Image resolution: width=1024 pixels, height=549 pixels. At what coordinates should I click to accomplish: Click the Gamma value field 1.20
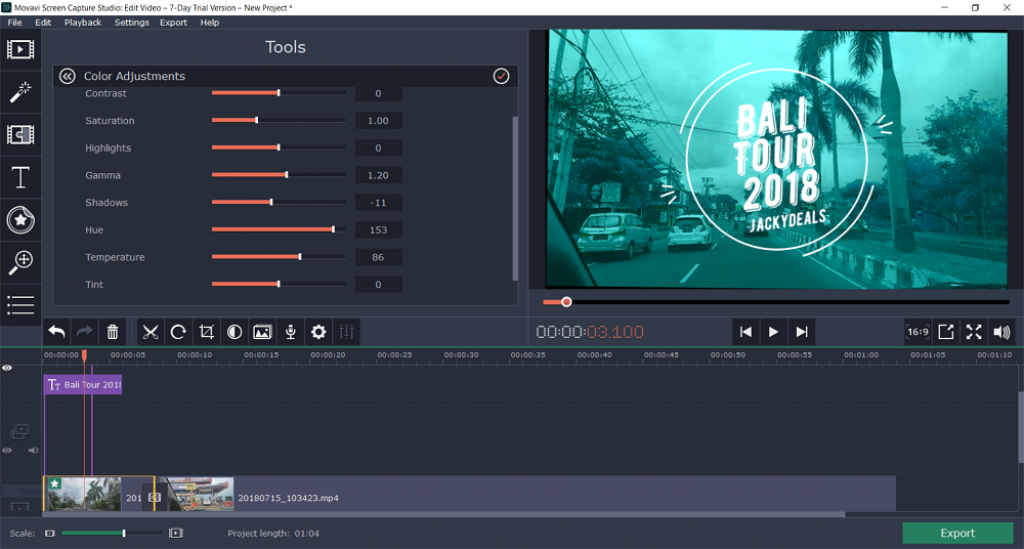(x=378, y=175)
